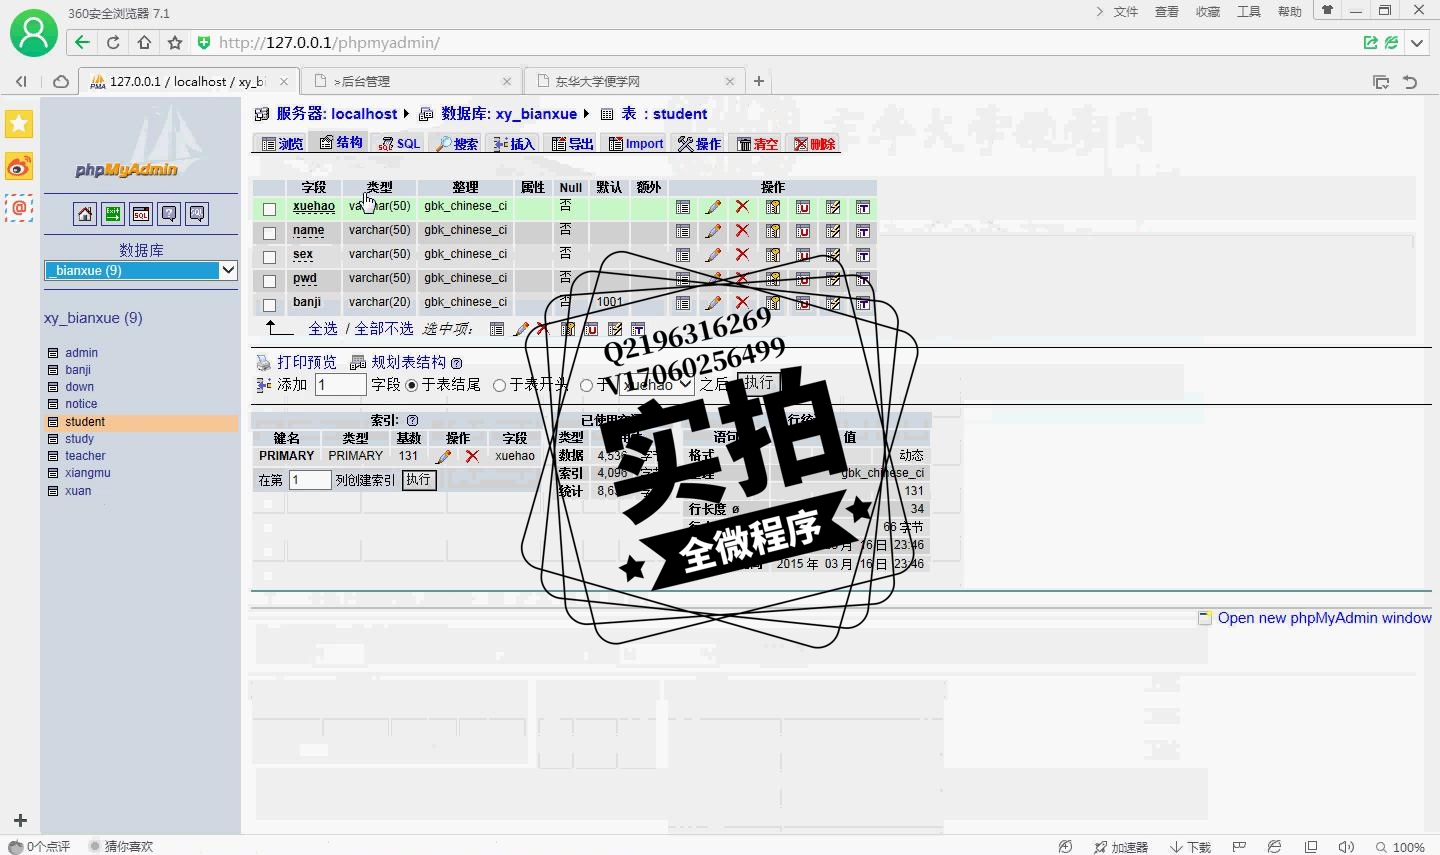Open the xy_bianxue (9) database link
Viewport: 1440px width, 855px height.
click(93, 318)
